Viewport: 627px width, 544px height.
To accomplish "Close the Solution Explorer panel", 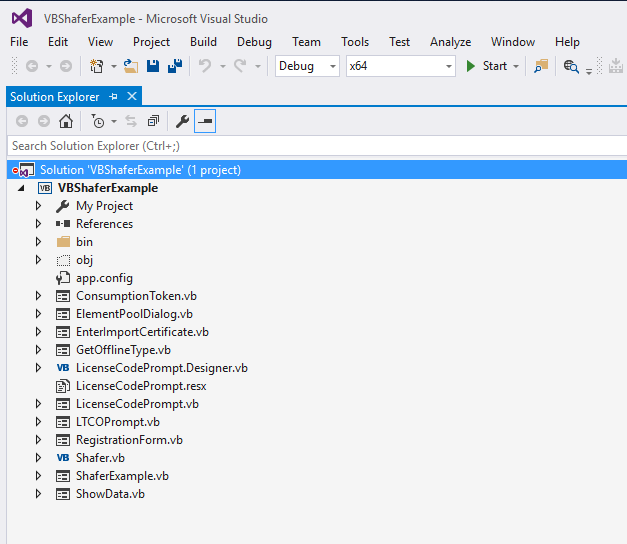I will click(132, 96).
